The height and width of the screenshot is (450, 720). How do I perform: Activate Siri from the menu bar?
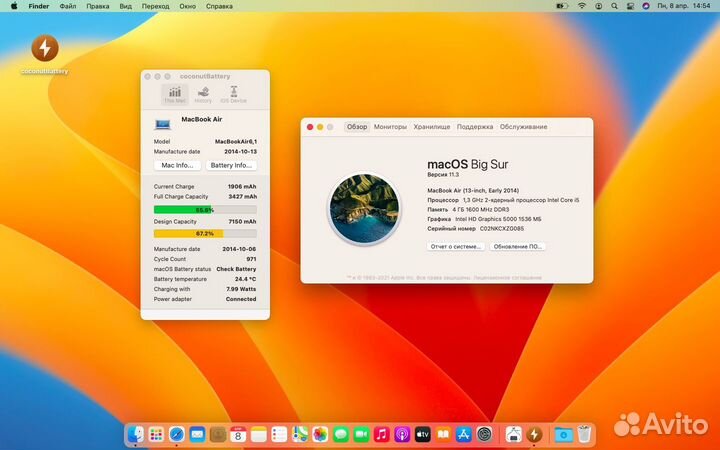(x=646, y=6)
